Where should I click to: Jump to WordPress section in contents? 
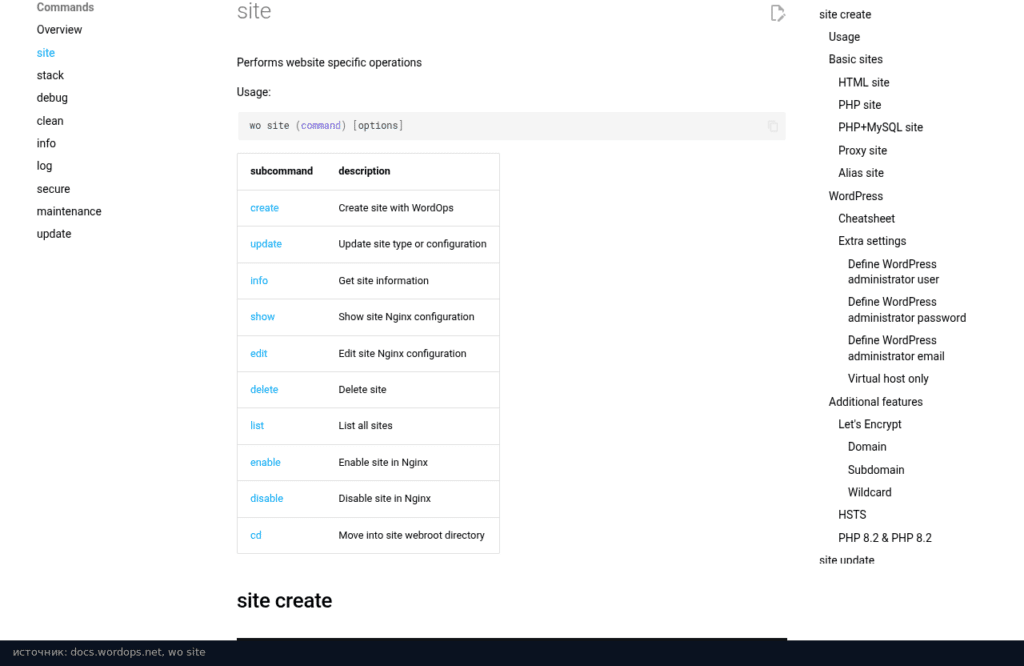coord(856,196)
